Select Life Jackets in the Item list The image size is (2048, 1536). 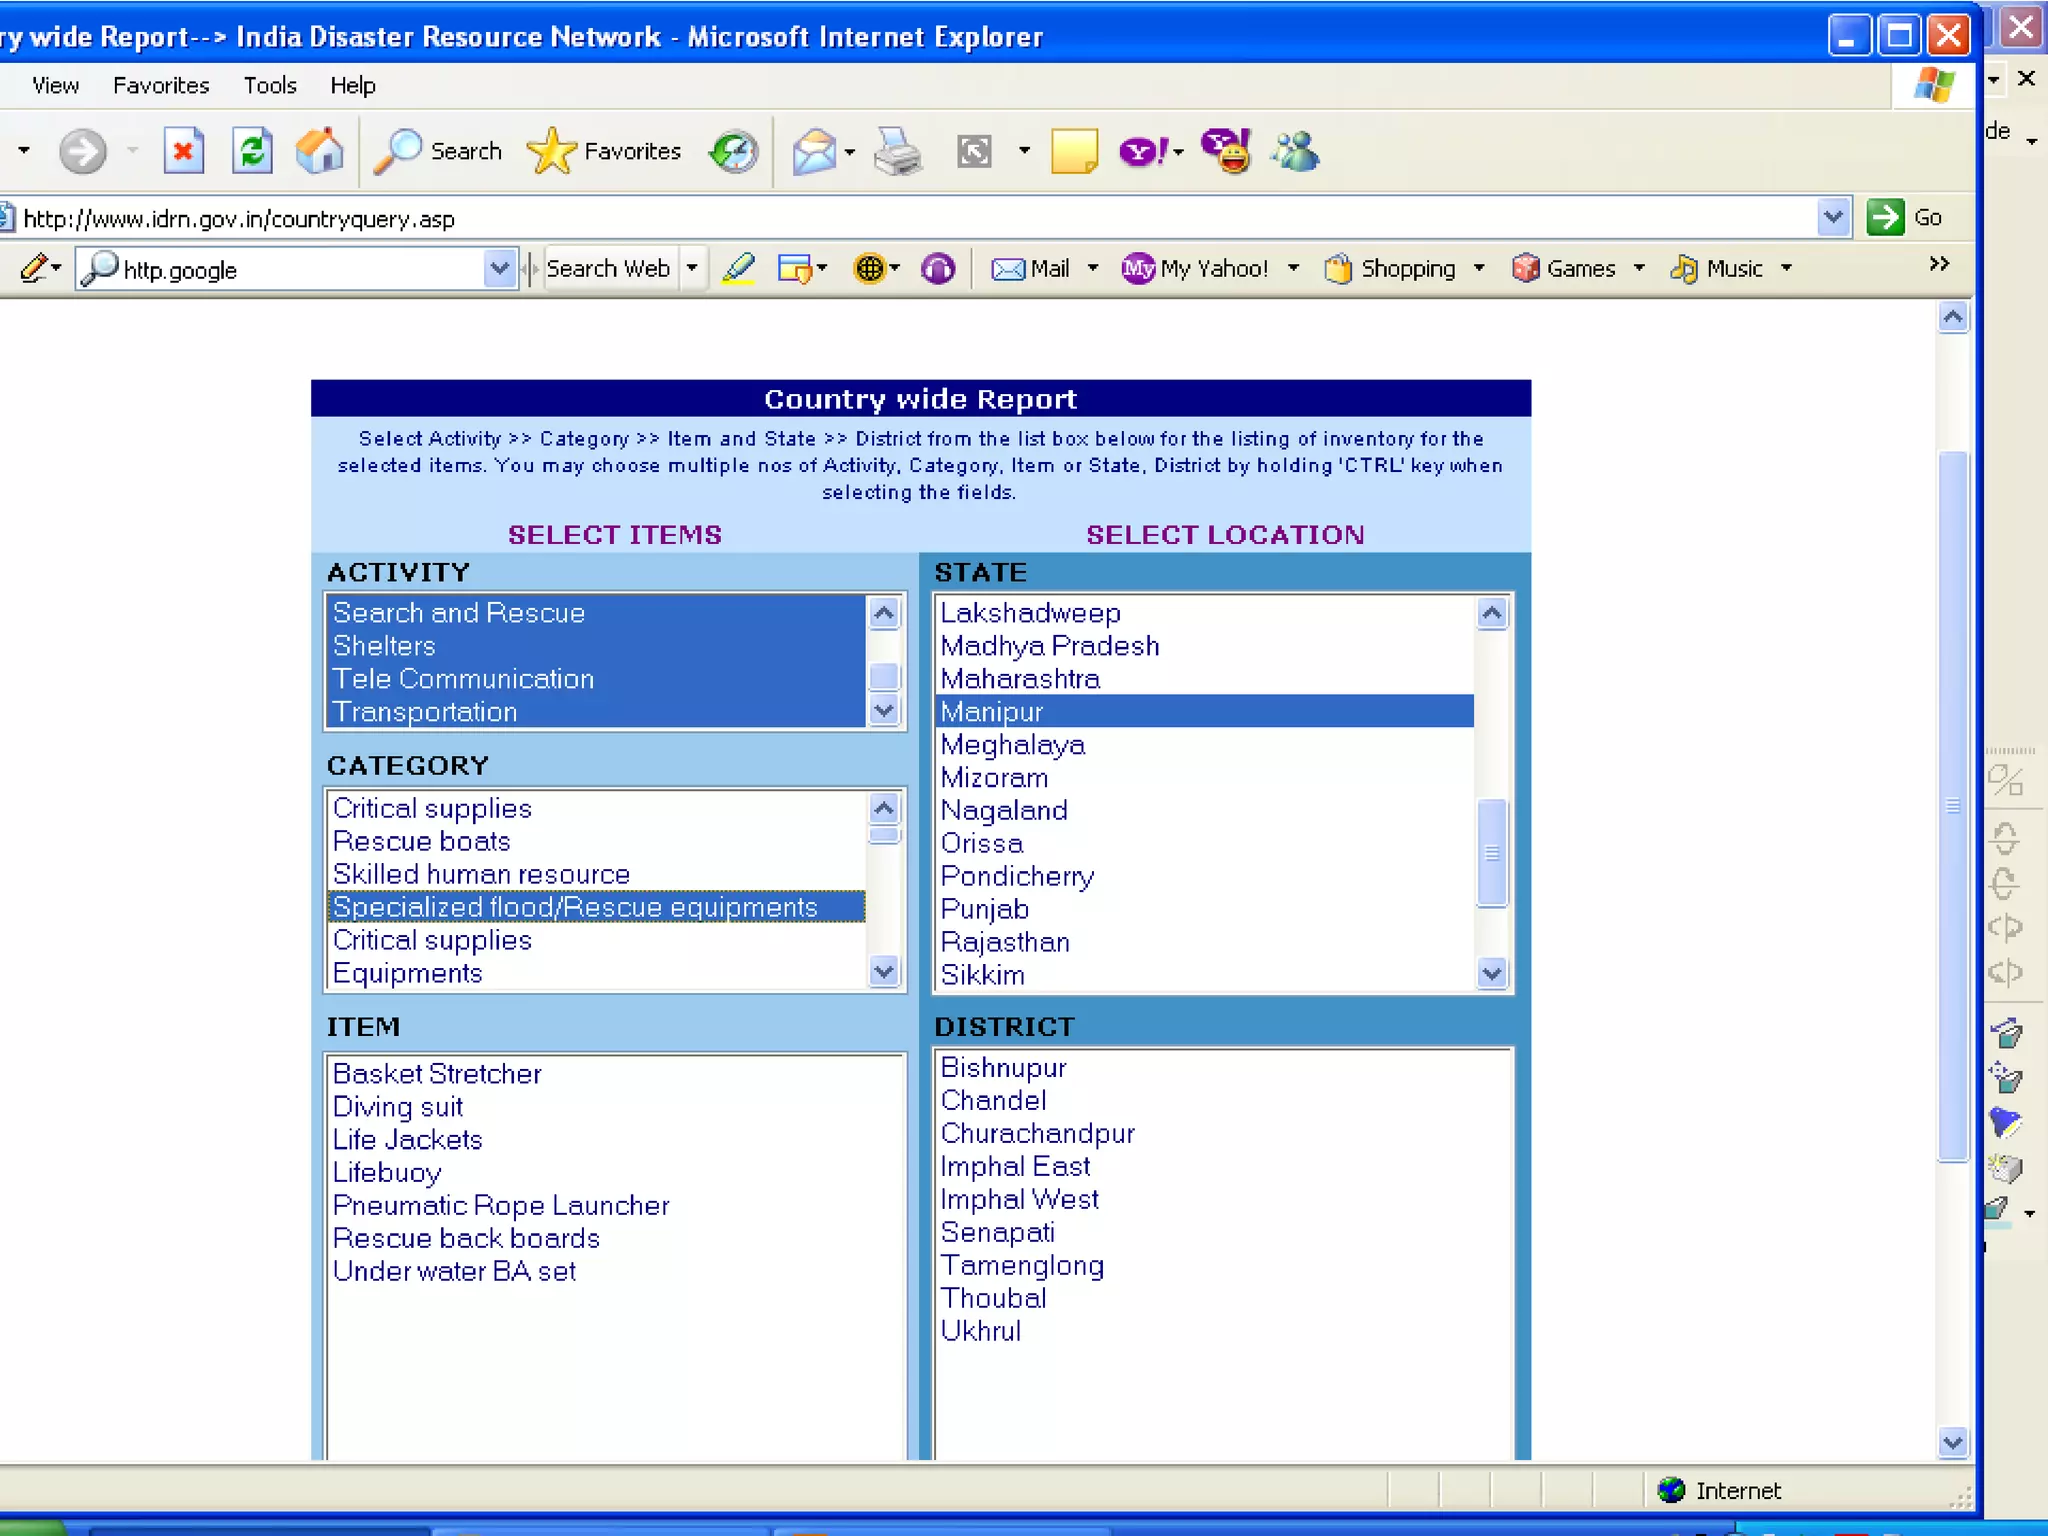[x=407, y=1140]
